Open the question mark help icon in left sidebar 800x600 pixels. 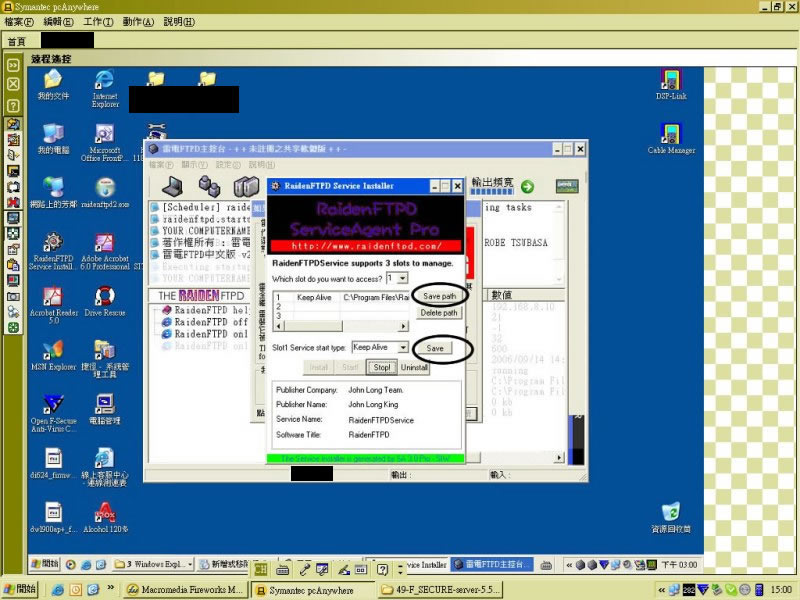coord(13,106)
